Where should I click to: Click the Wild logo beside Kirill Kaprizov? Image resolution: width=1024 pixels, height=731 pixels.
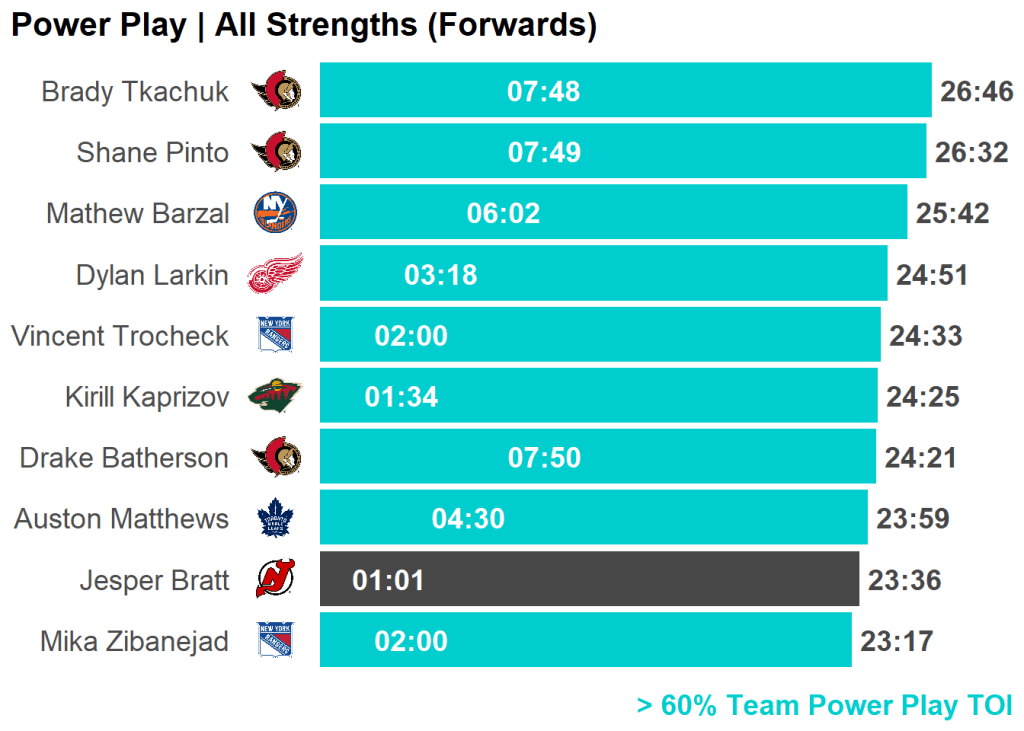click(x=275, y=397)
